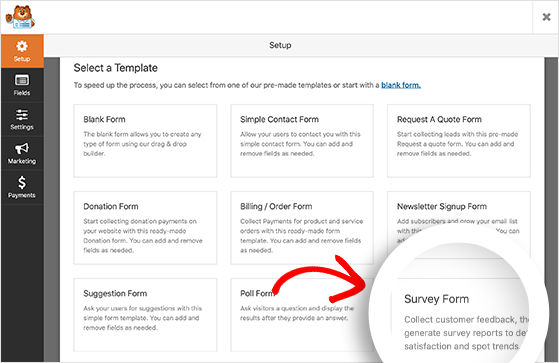
Task: Choose the Simple Contact Form template
Action: click(302, 141)
